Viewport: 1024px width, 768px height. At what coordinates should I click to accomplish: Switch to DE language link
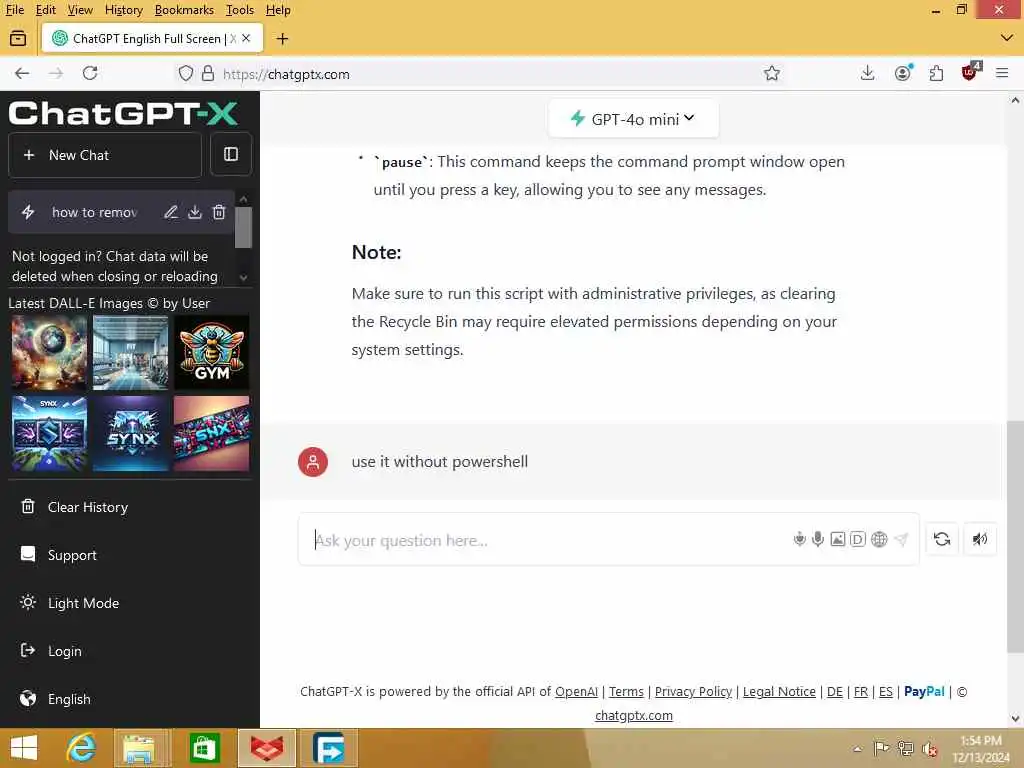(x=835, y=692)
